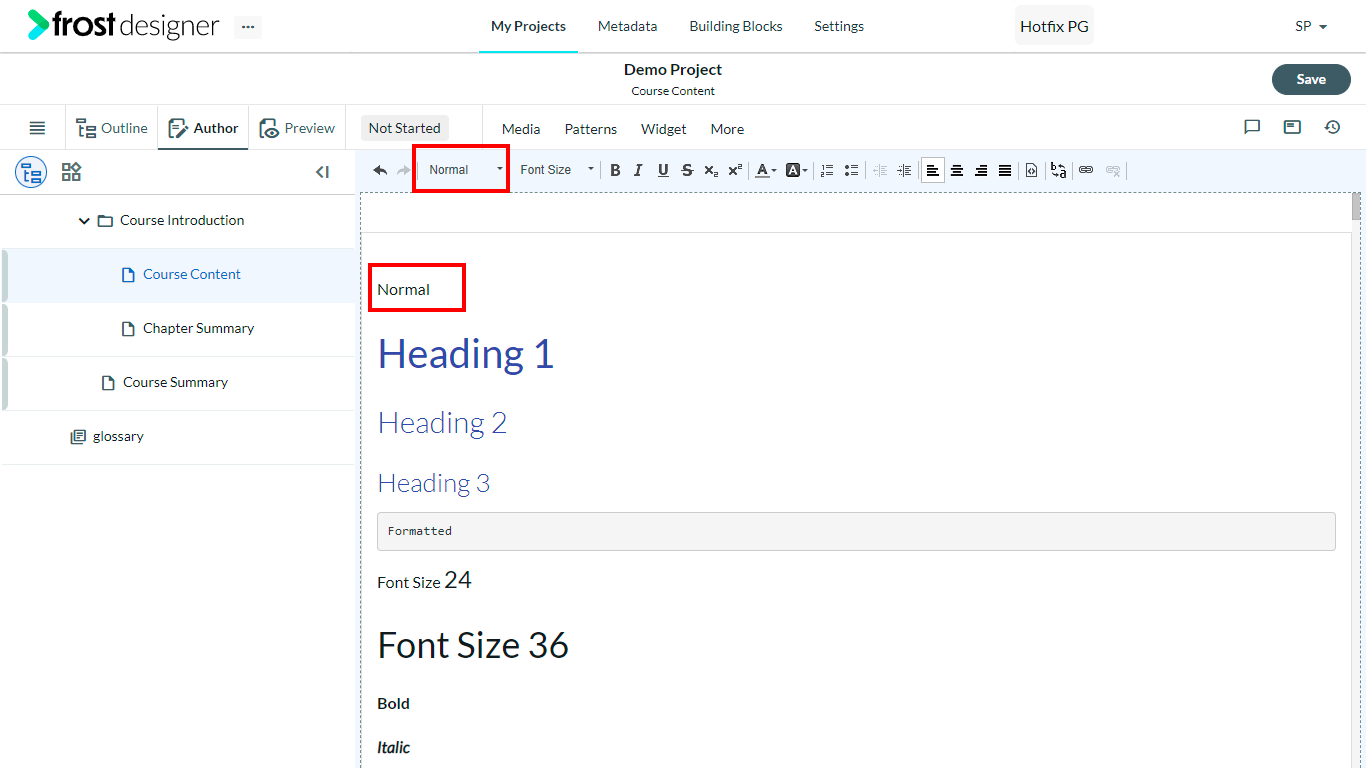Increase the paragraph indent
The height and width of the screenshot is (768, 1366).
pyautogui.click(x=904, y=170)
